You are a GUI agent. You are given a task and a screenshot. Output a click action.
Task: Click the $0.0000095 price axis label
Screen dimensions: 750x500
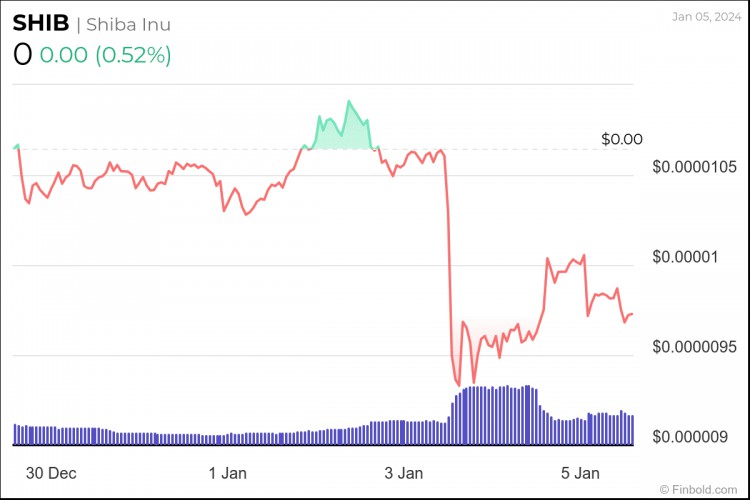694,347
